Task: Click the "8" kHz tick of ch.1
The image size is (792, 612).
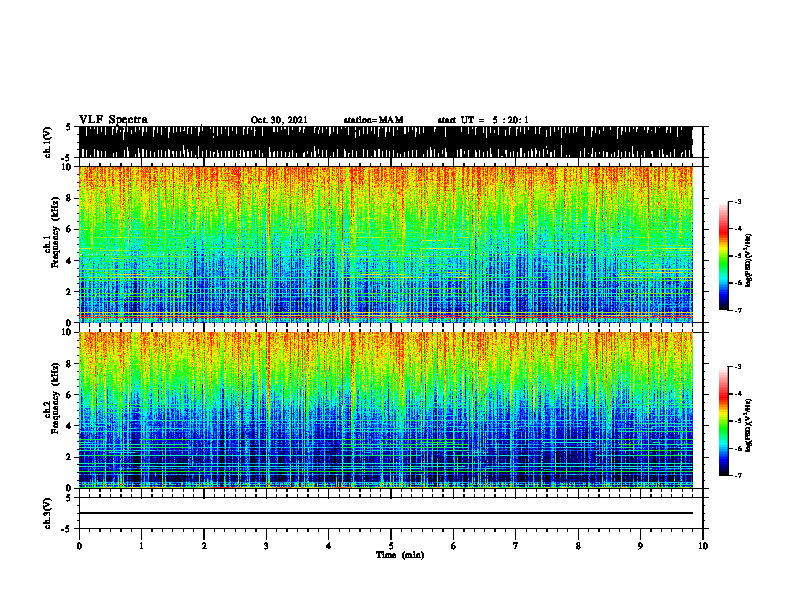Action: (x=70, y=198)
